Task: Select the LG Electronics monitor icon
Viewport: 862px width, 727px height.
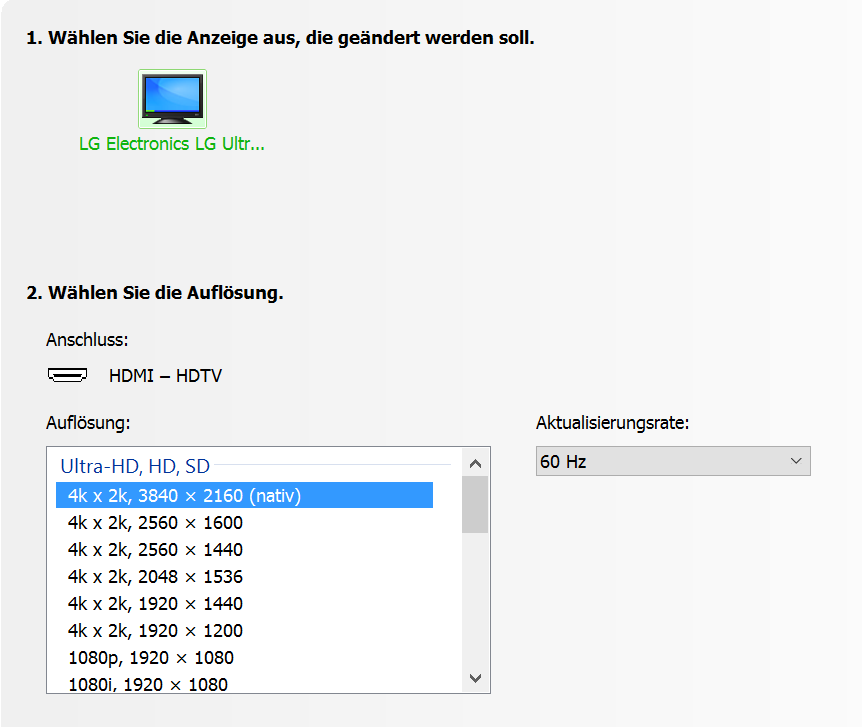Action: click(x=172, y=99)
